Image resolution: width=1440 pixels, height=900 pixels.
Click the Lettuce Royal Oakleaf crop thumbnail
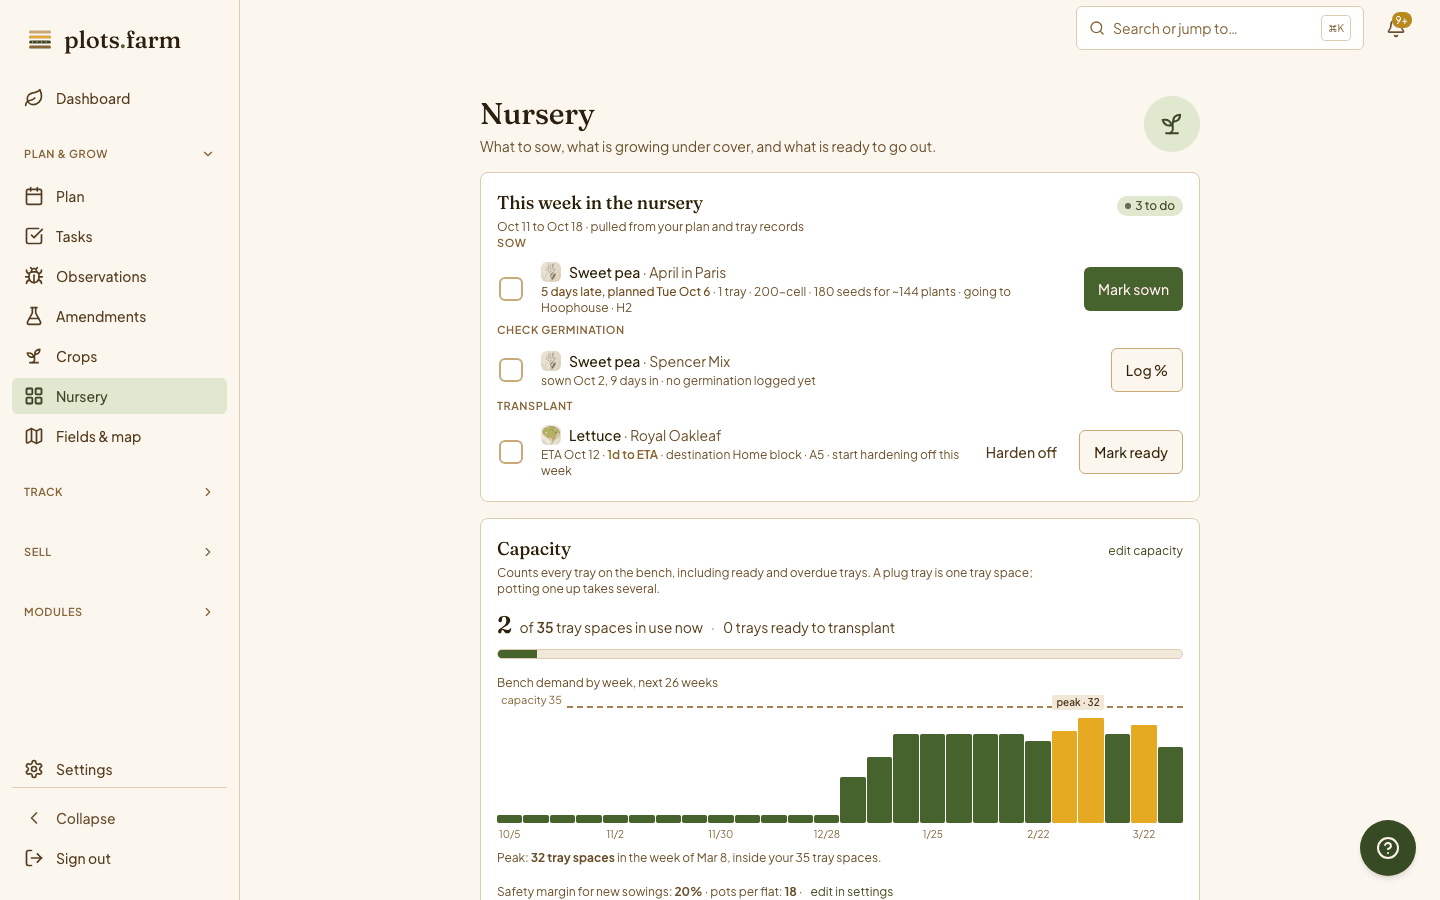551,435
